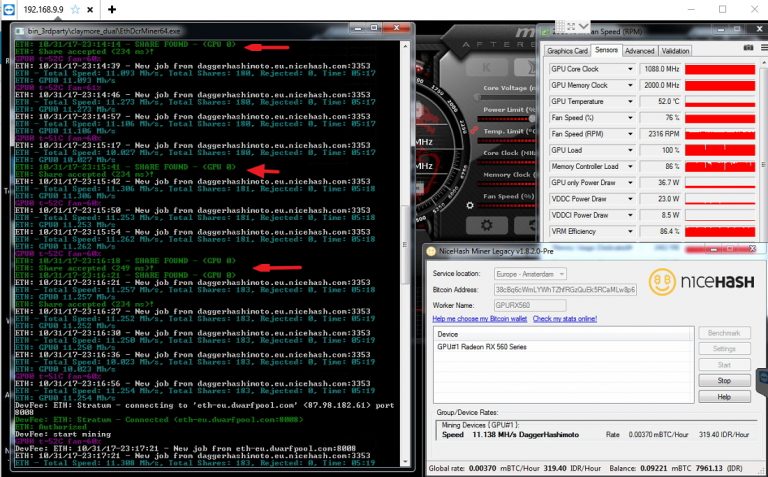Click the 2000.0 MHz memory clock value

[660, 85]
